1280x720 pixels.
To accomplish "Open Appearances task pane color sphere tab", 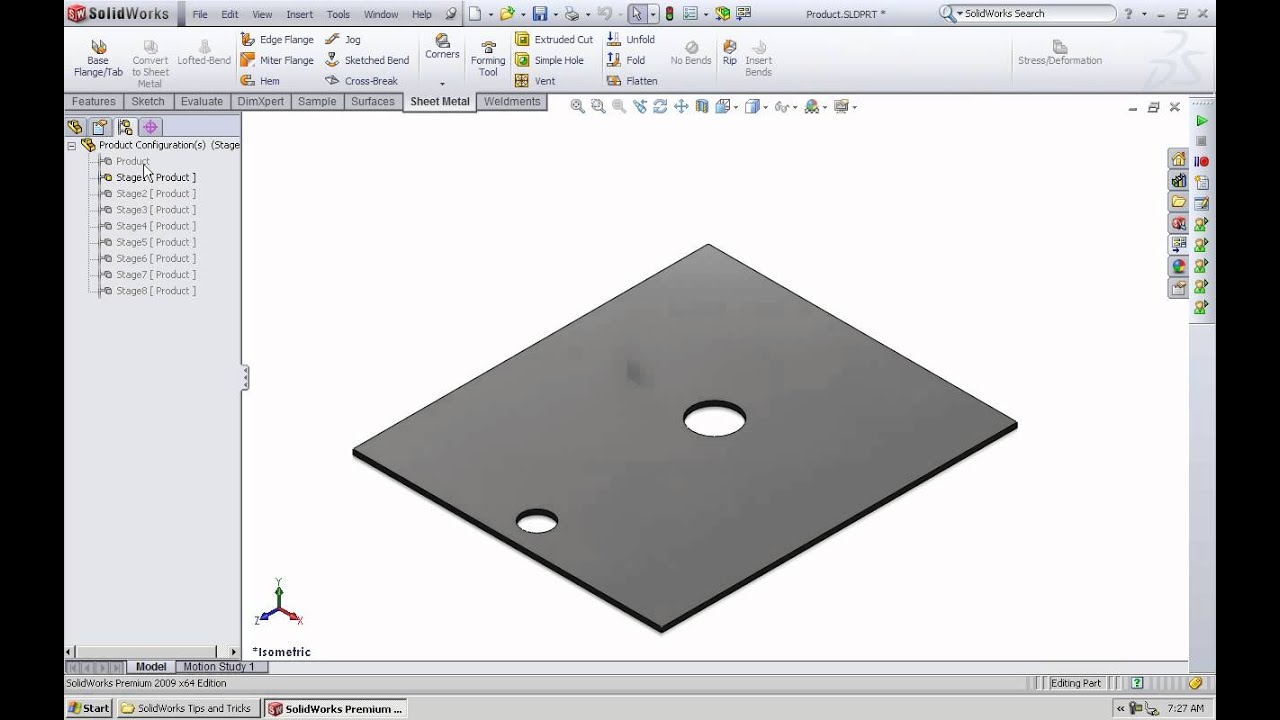I will coord(1178,266).
